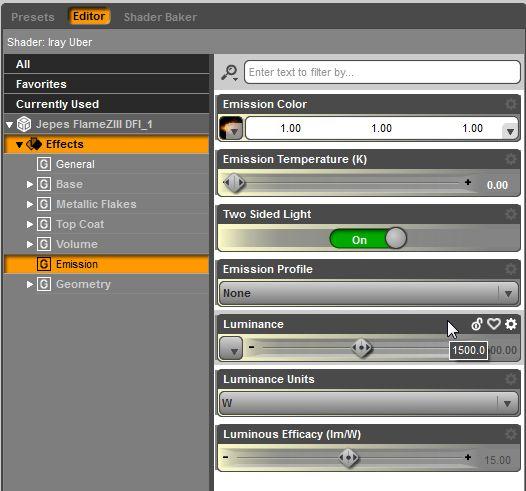The width and height of the screenshot is (526, 491).
Task: Click the Luminous Efficacy slider handle
Action: 348,457
